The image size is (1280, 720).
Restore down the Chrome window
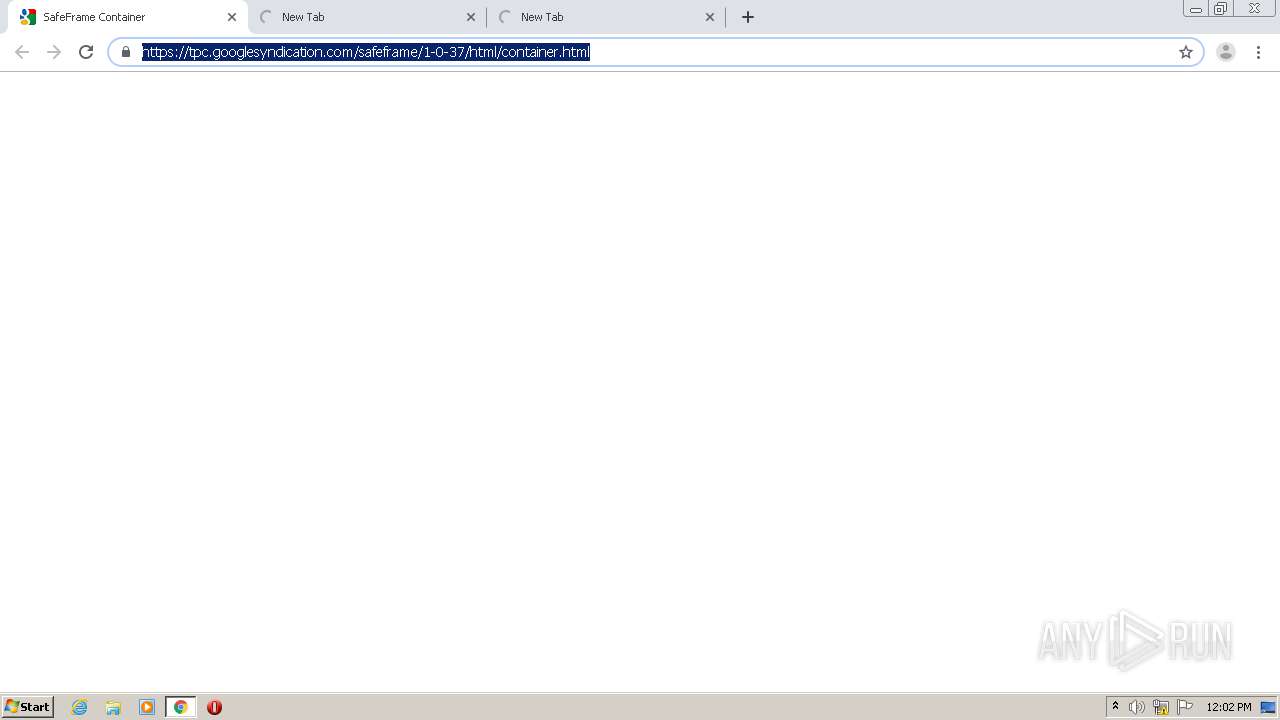coord(1221,9)
